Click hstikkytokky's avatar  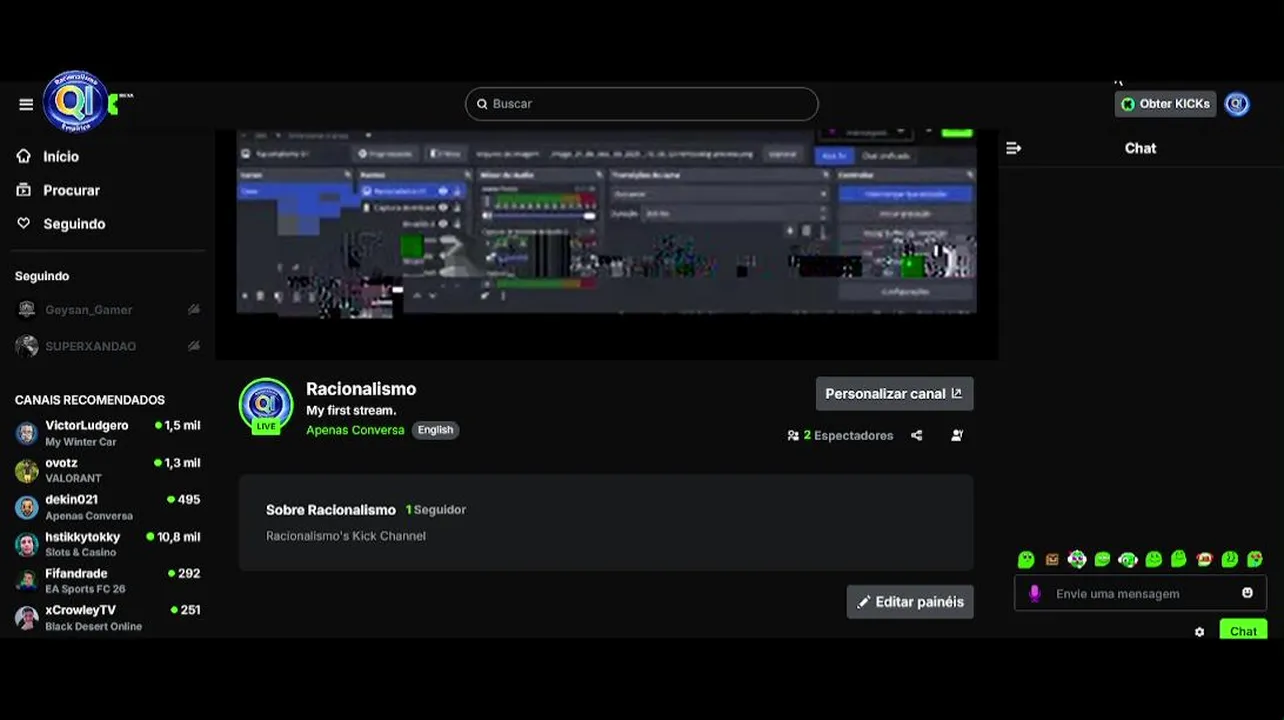[x=27, y=545]
